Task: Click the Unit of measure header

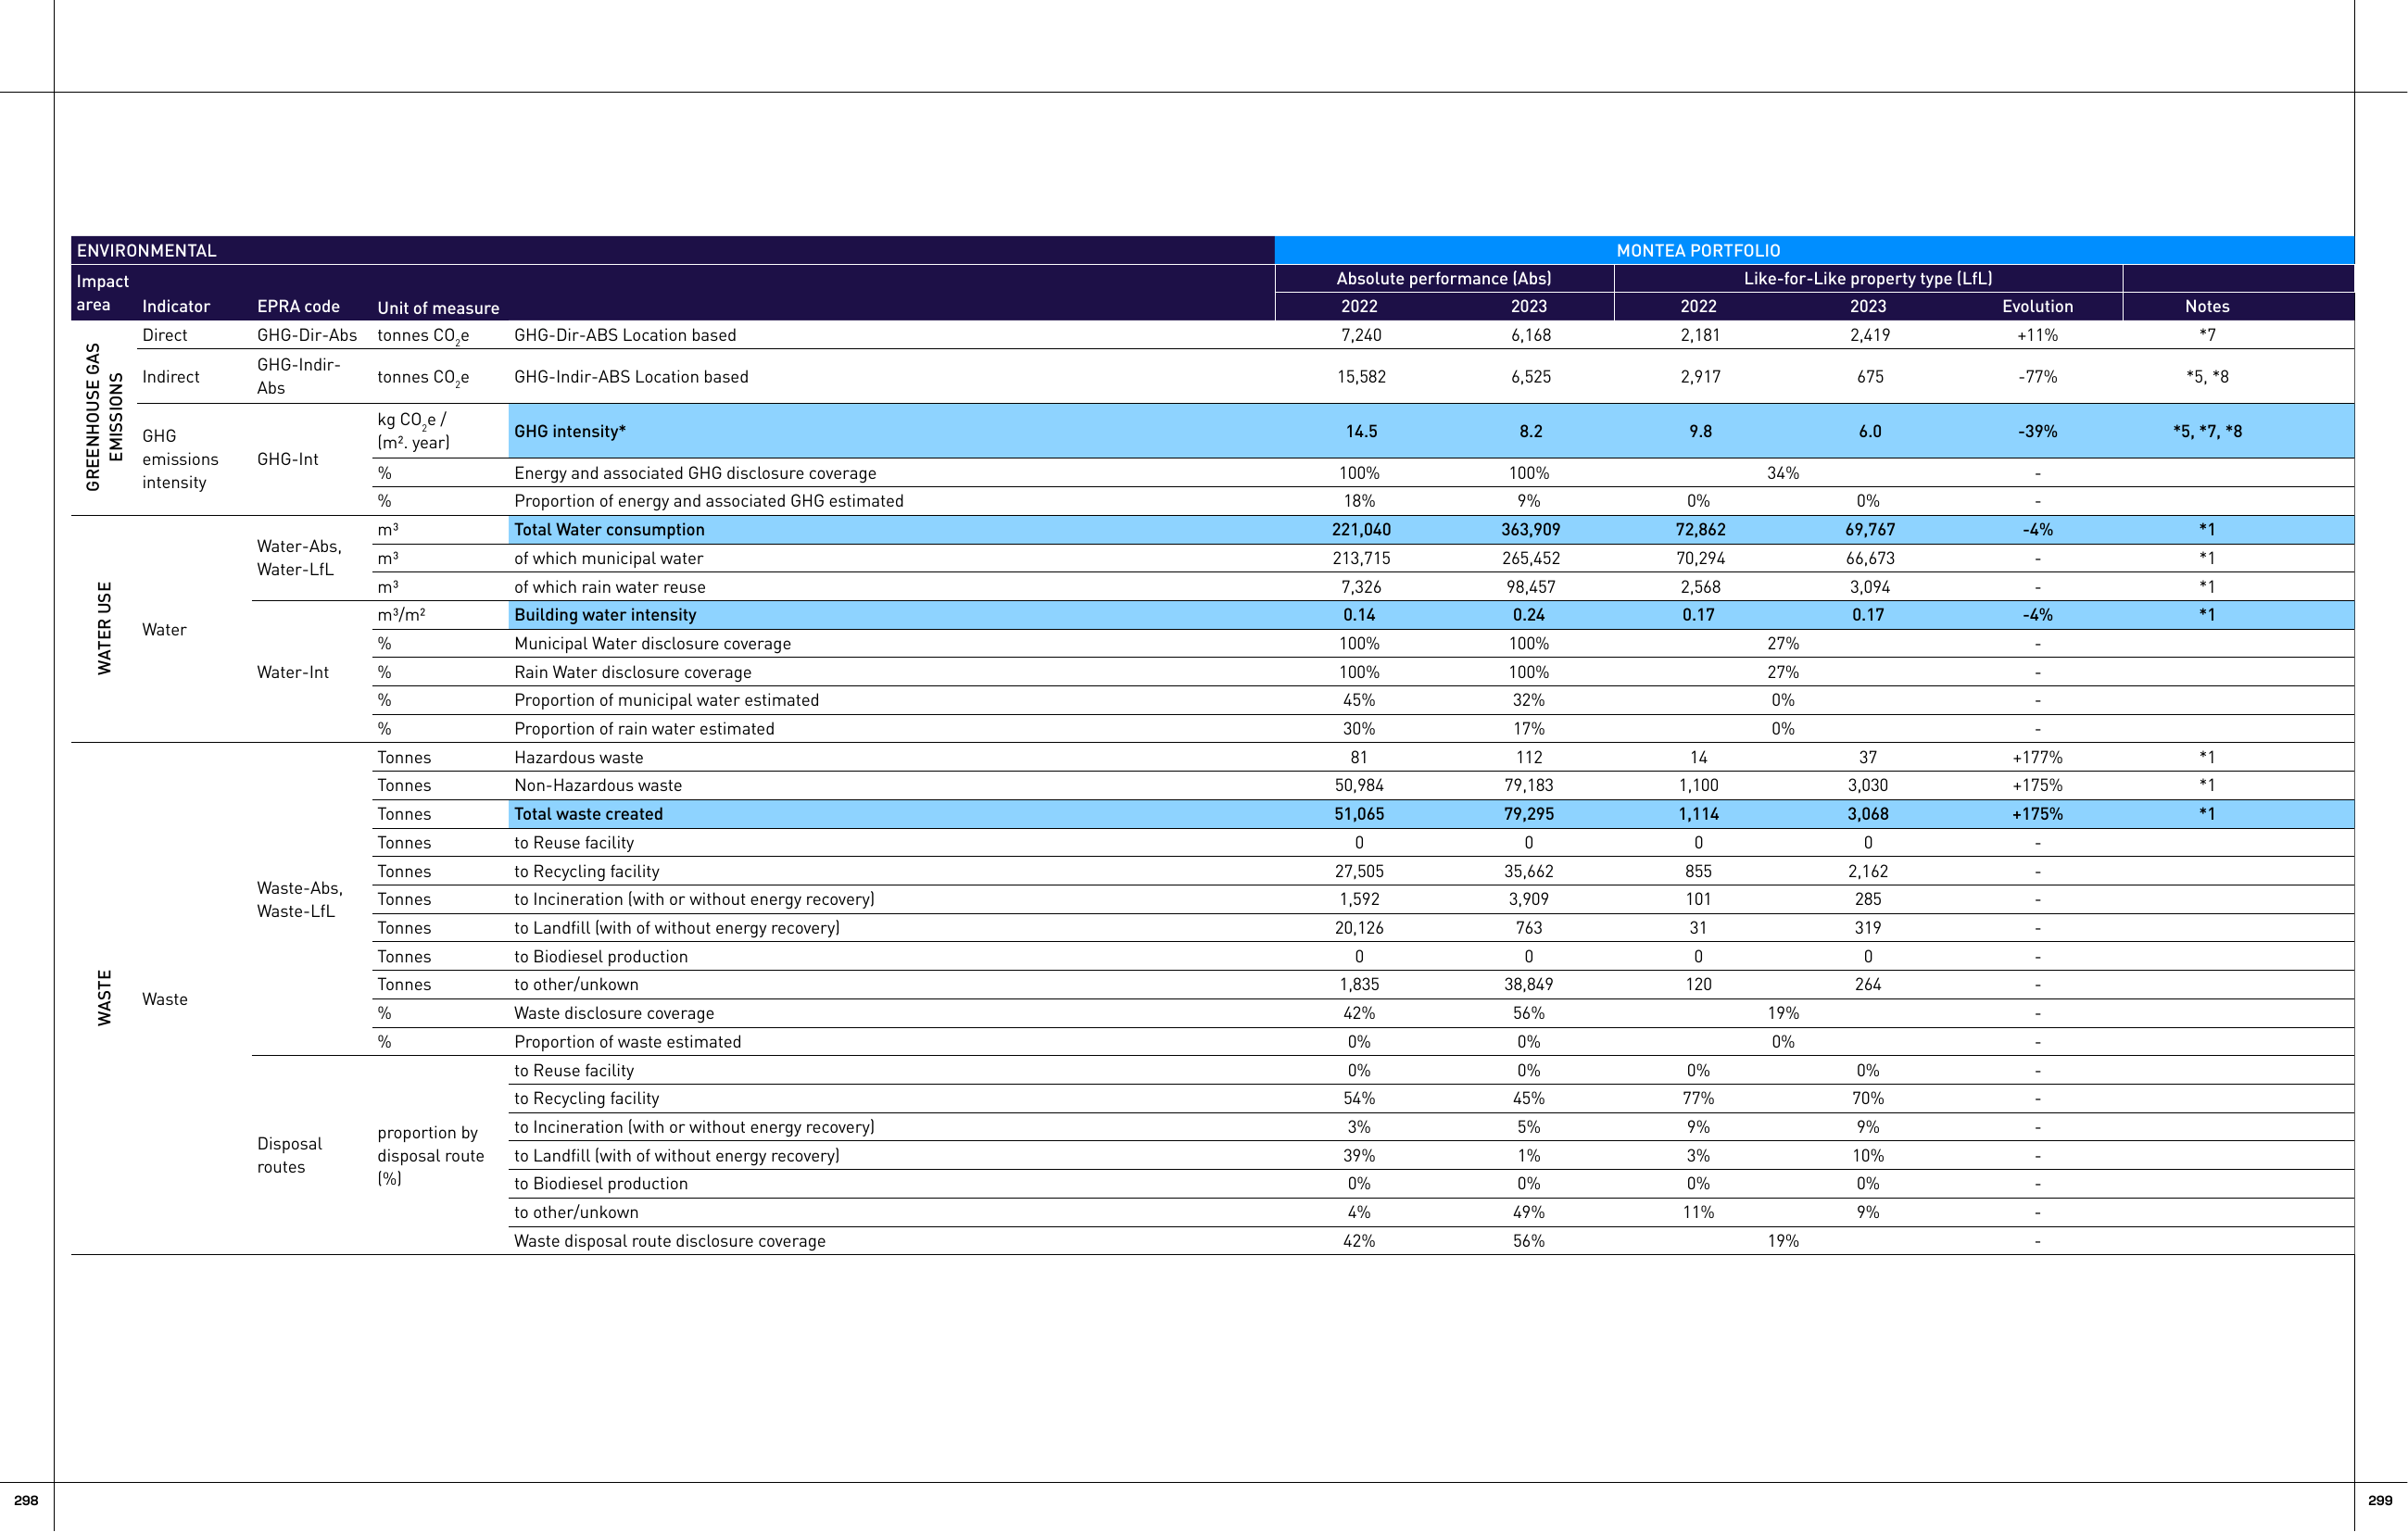Action: point(438,308)
